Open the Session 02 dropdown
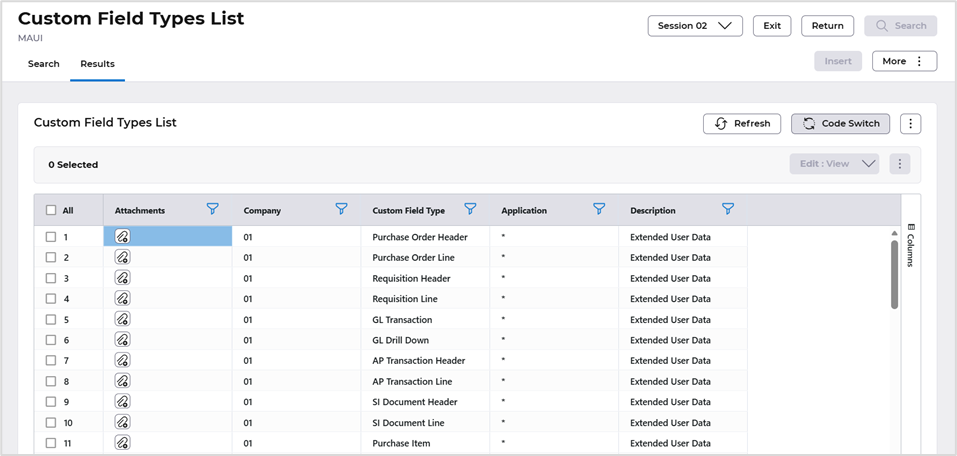Image resolution: width=957 pixels, height=456 pixels. (695, 26)
